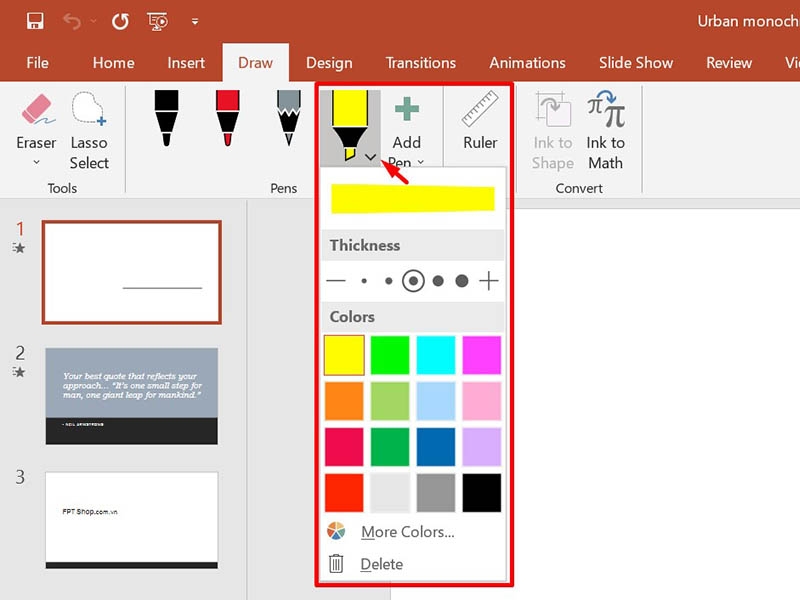Switch to the Review tab
This screenshot has height=600, width=800.
[729, 63]
